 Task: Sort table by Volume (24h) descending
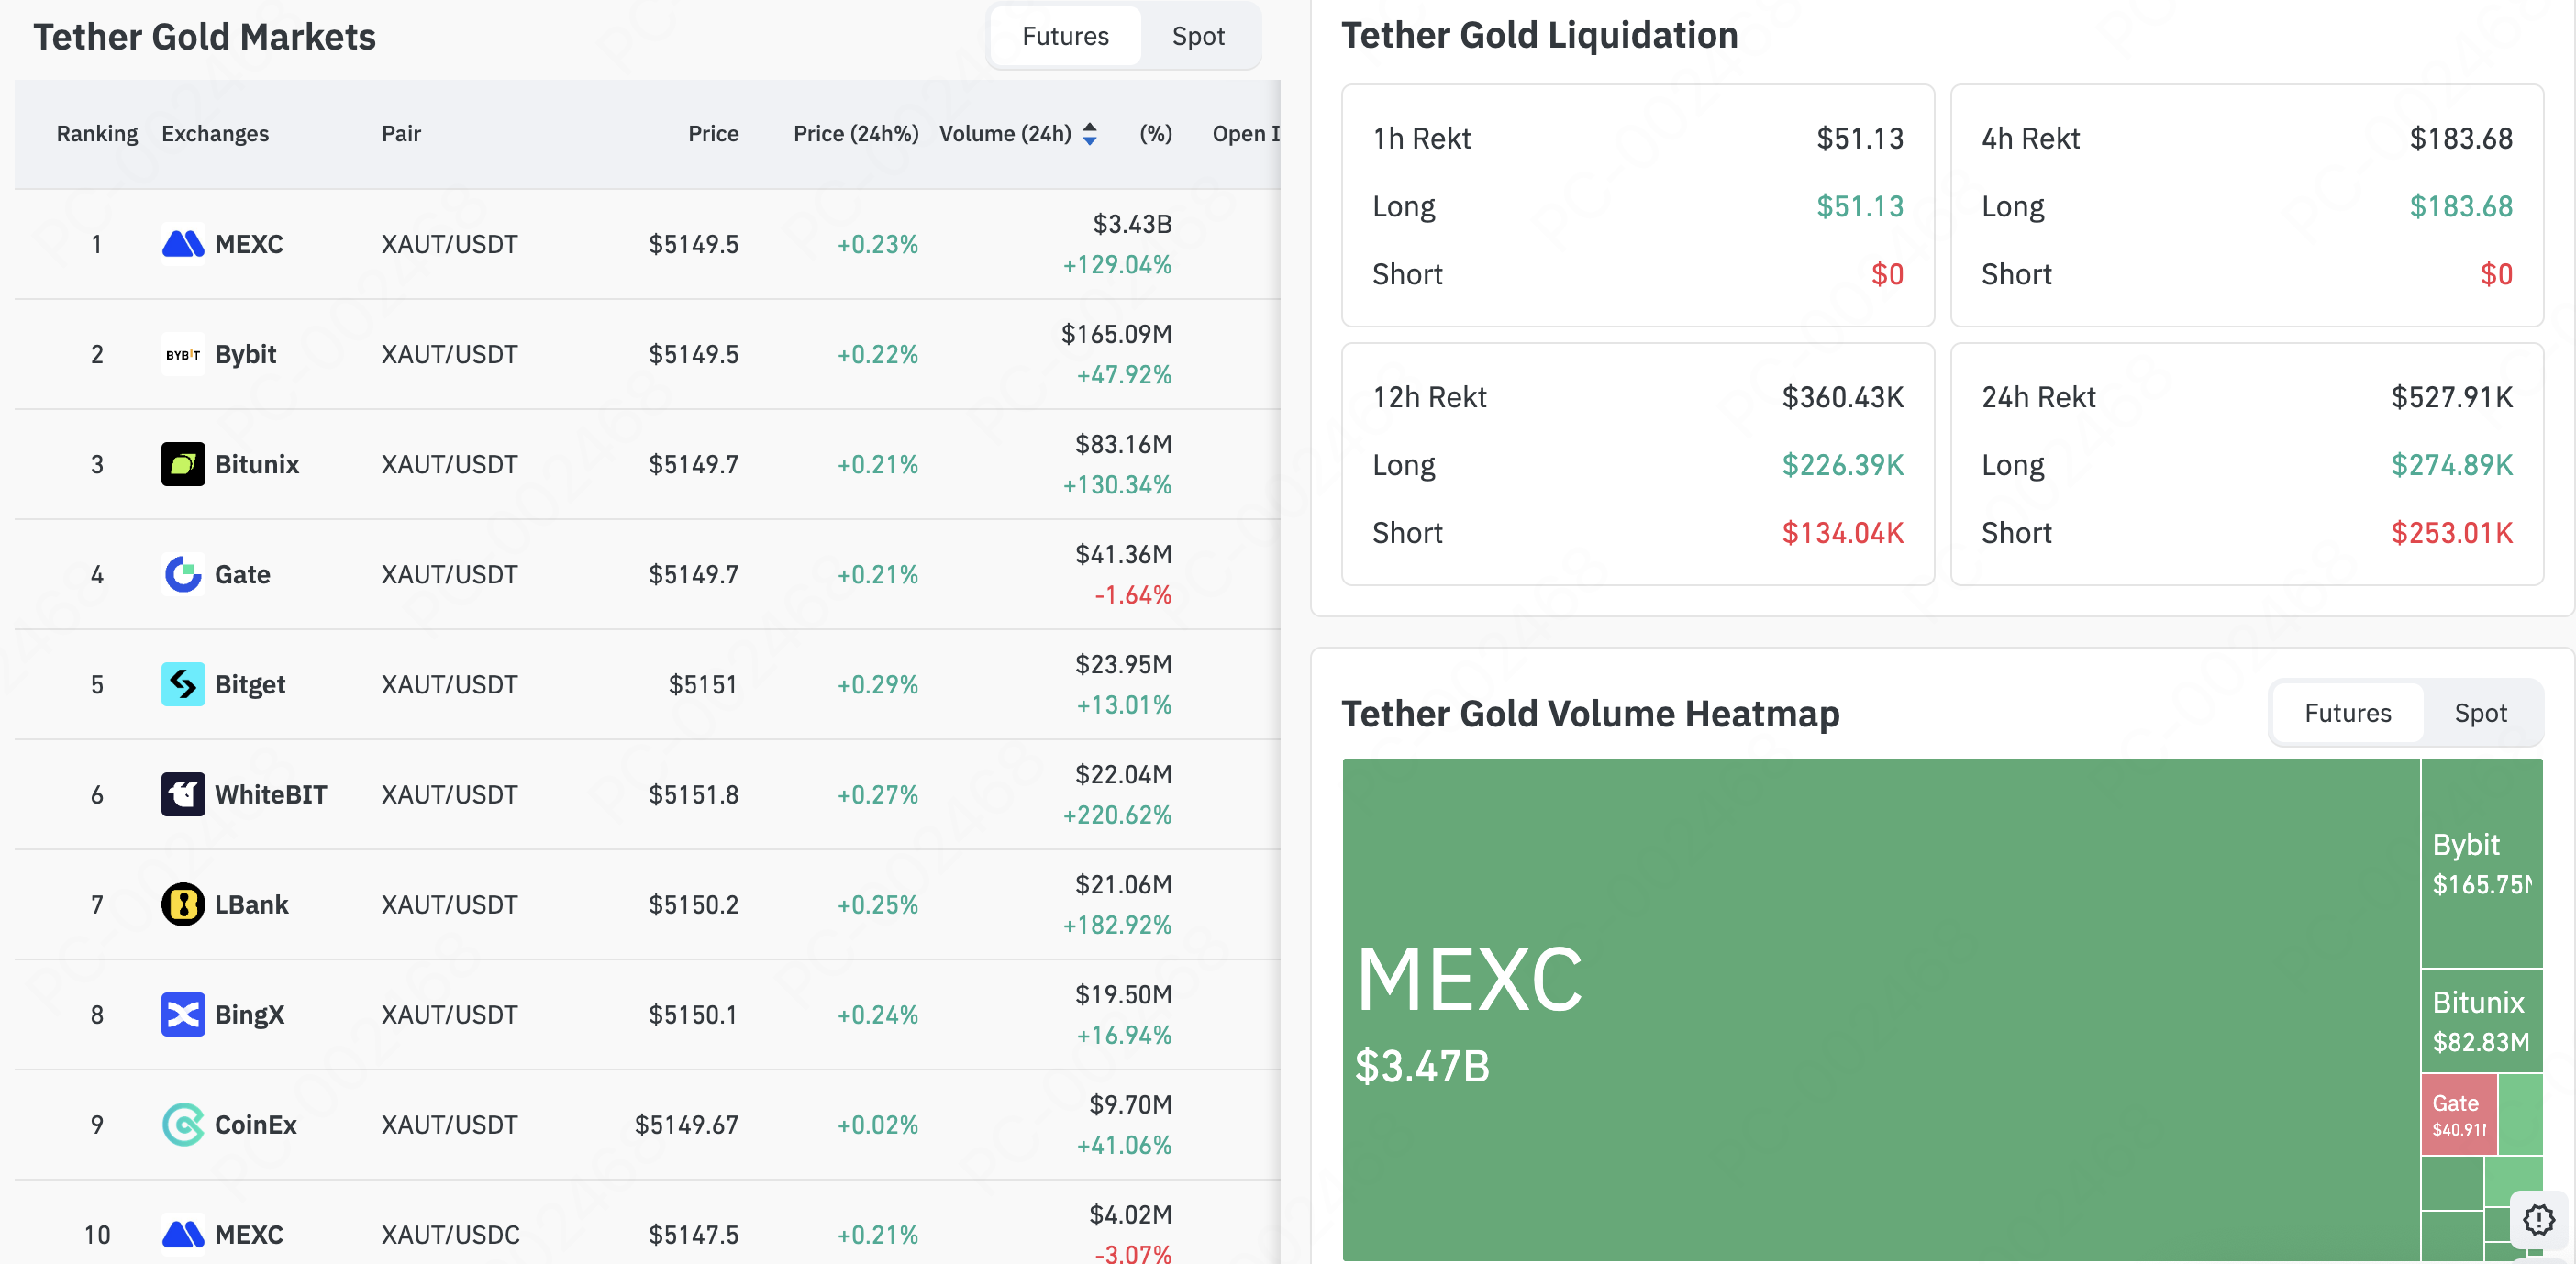[x=1089, y=133]
